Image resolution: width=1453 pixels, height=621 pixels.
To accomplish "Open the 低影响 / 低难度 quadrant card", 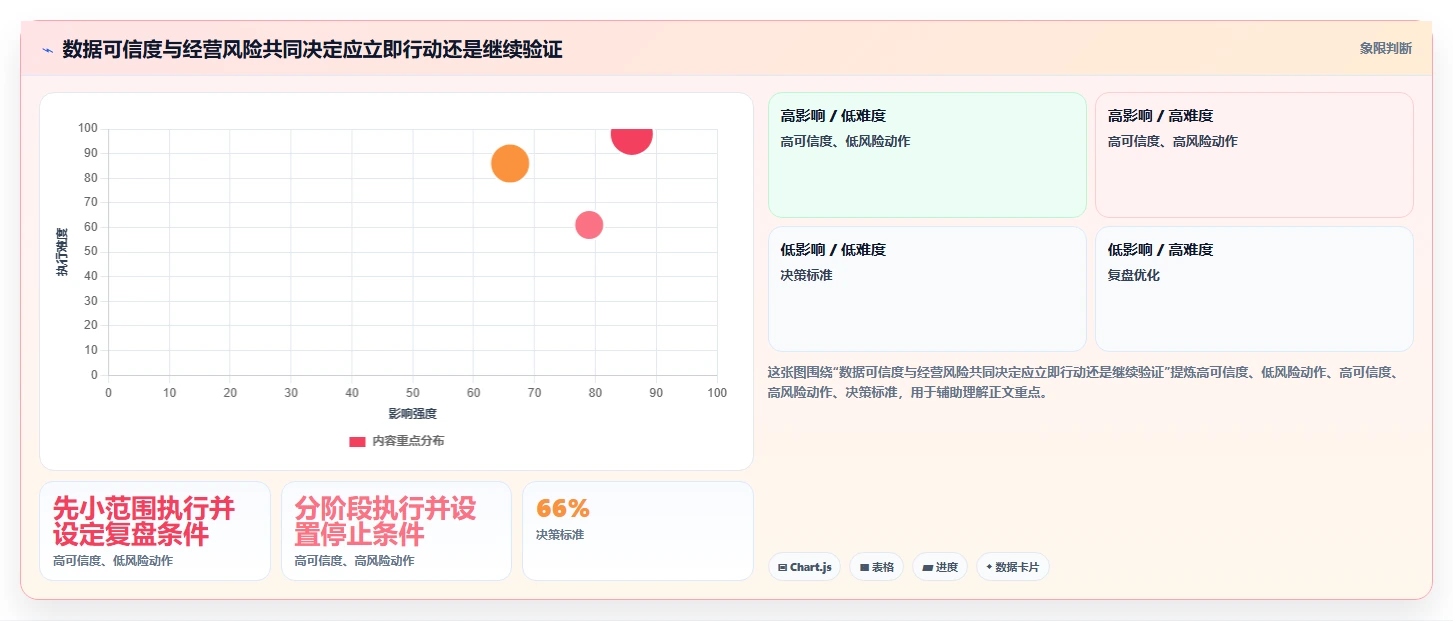I will 927,289.
